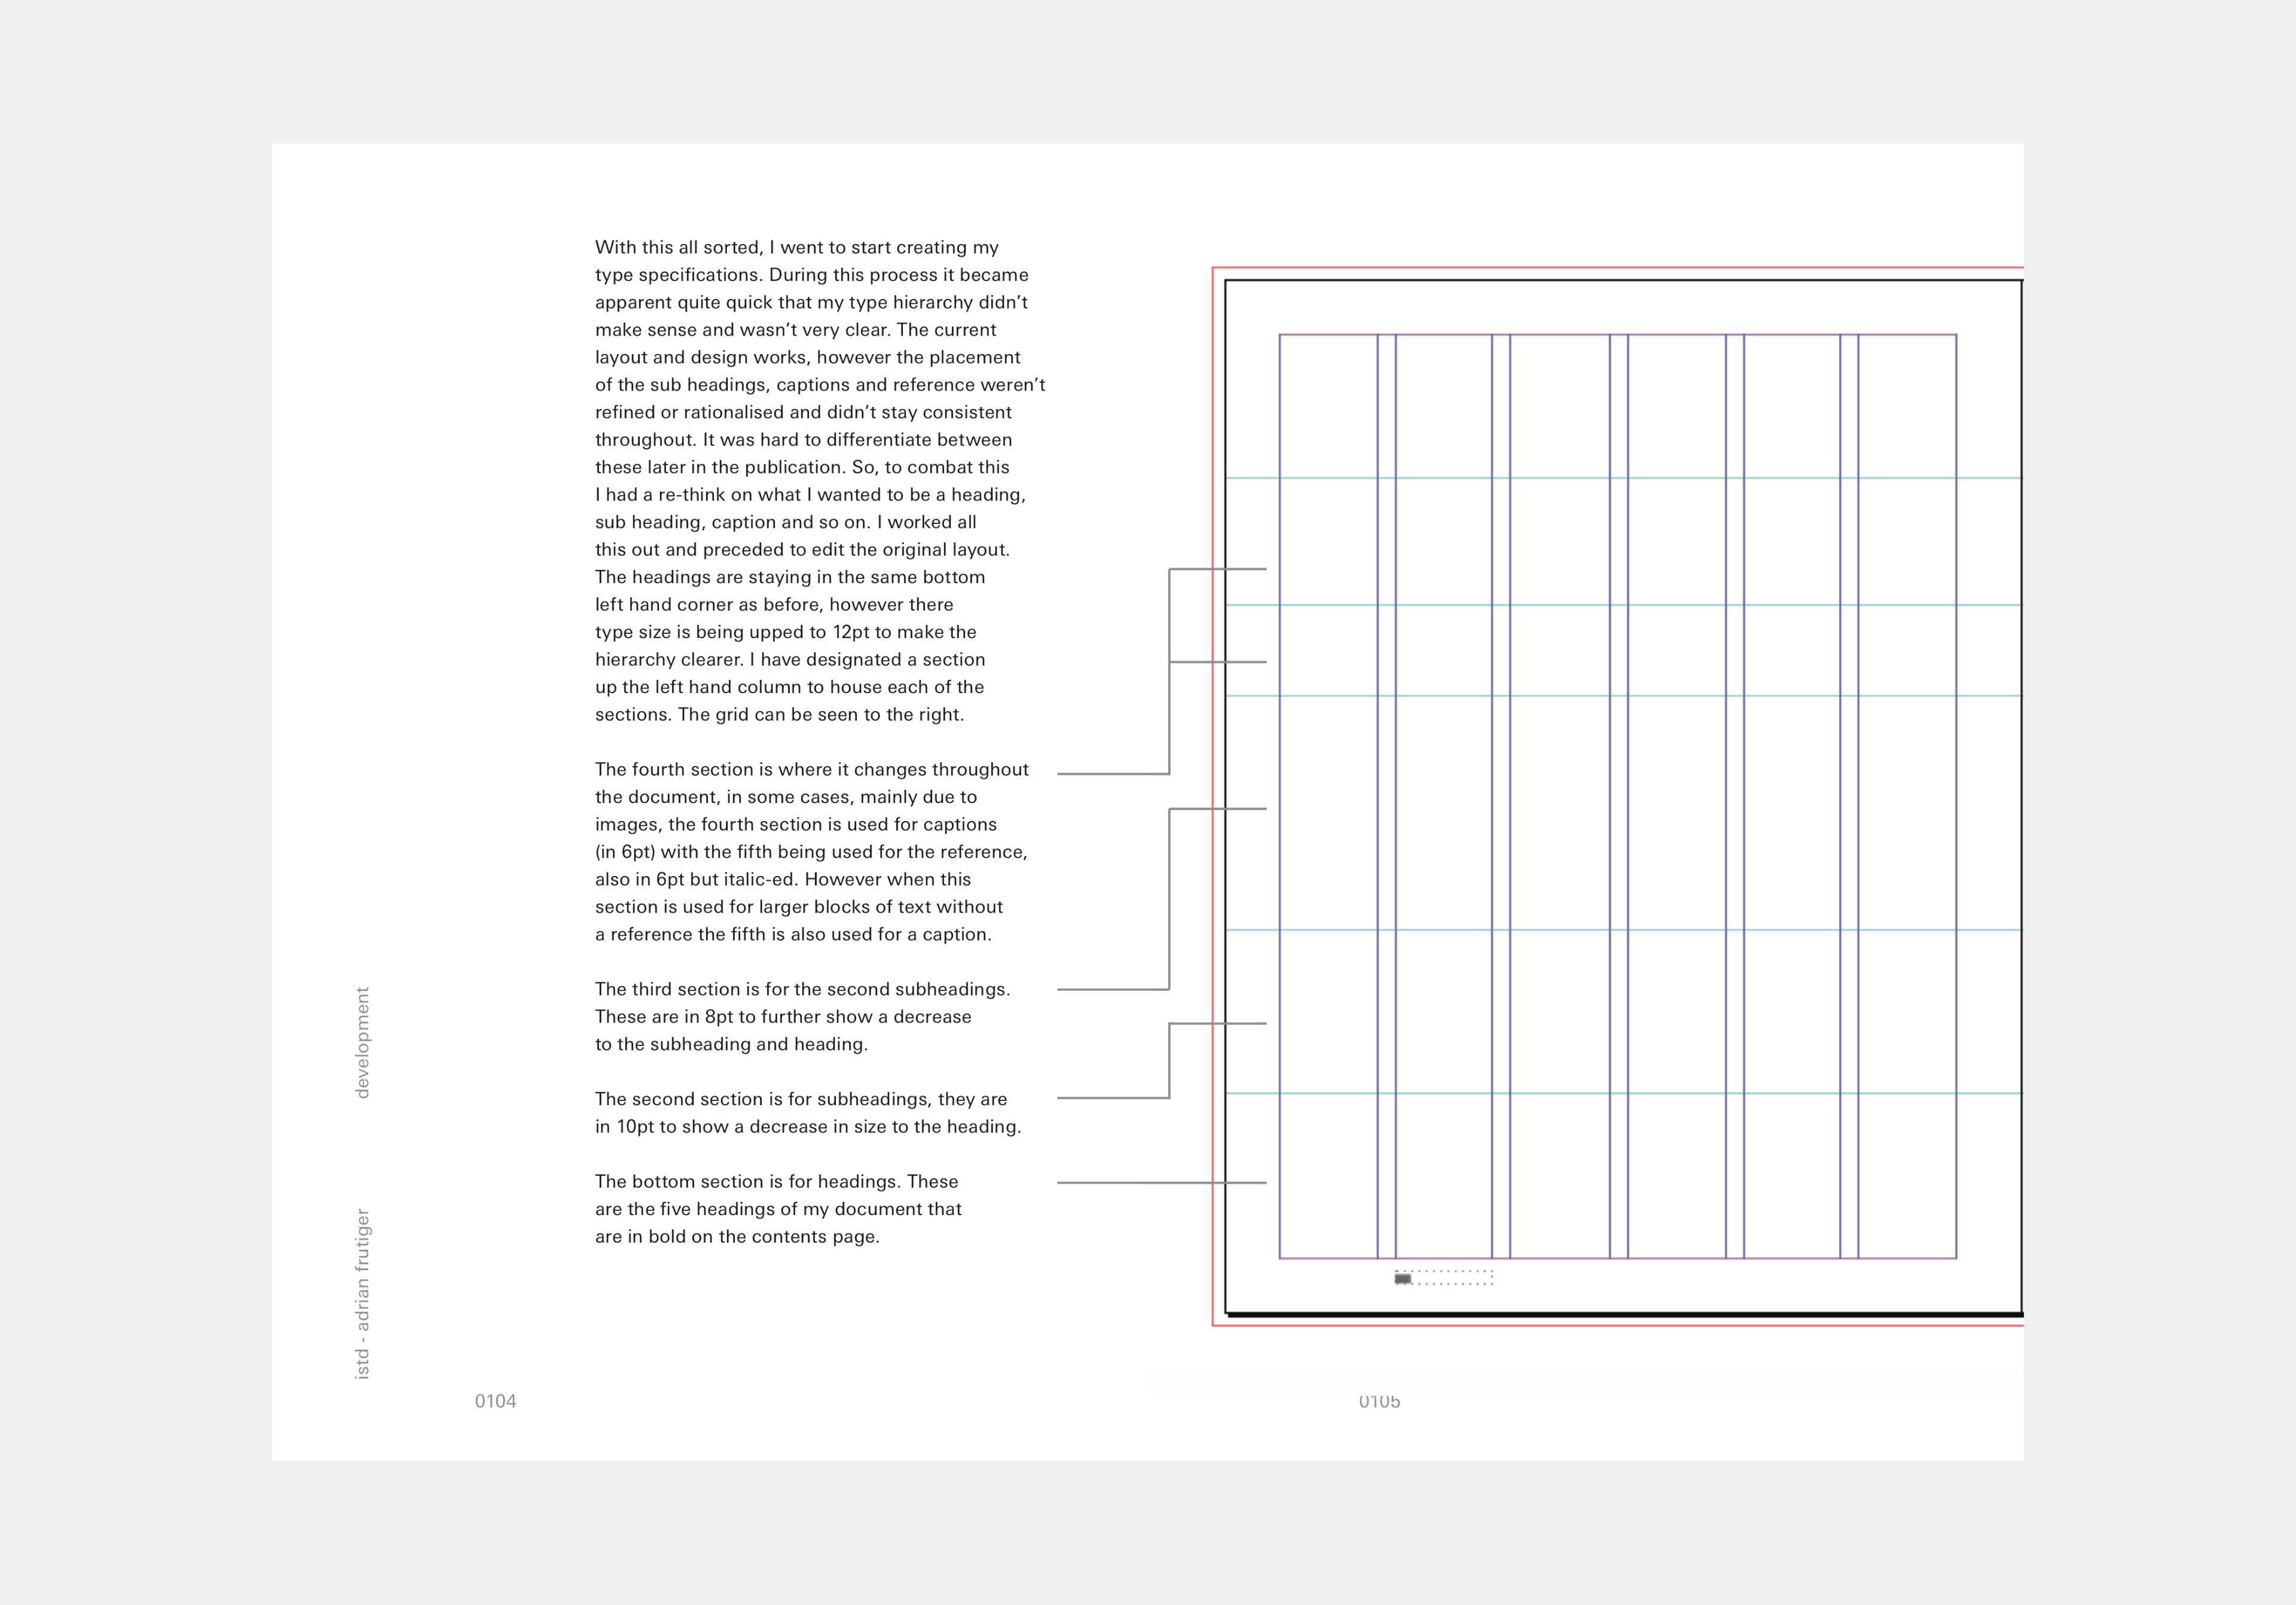This screenshot has height=1605, width=2296.
Task: Click the line "to the subheading and heading."
Action: [731, 1045]
